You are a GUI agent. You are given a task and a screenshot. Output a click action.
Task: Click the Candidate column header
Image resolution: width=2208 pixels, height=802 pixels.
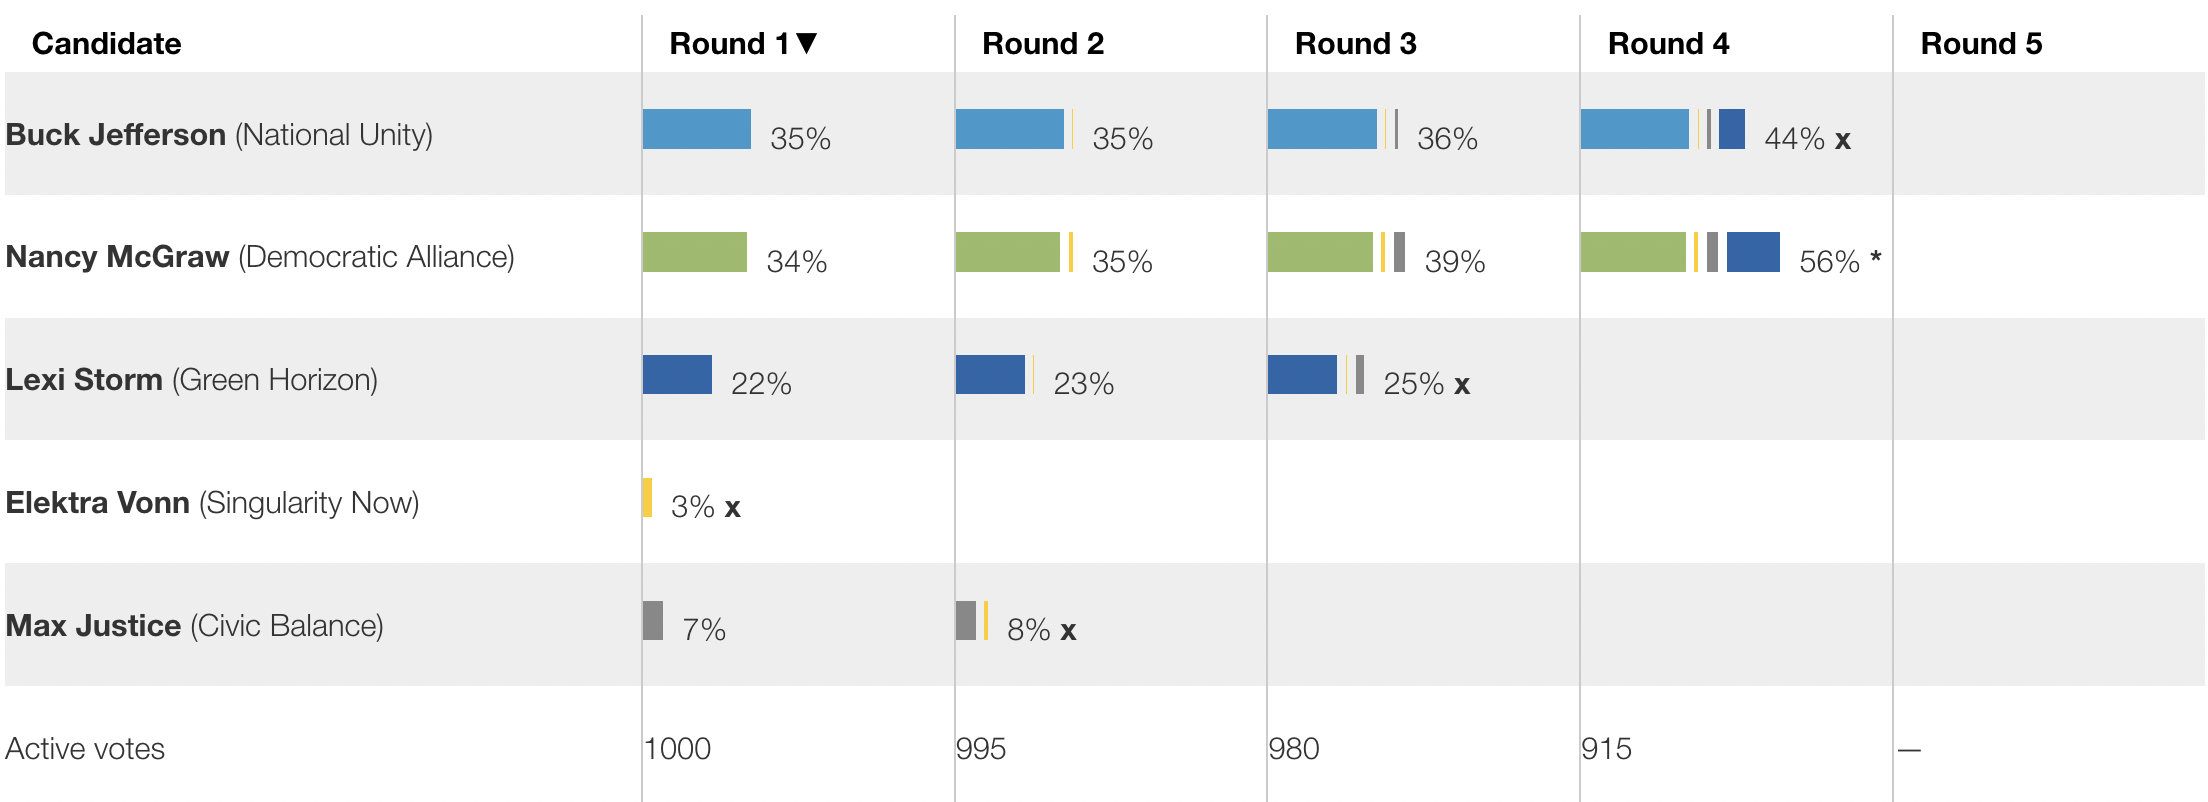[106, 44]
